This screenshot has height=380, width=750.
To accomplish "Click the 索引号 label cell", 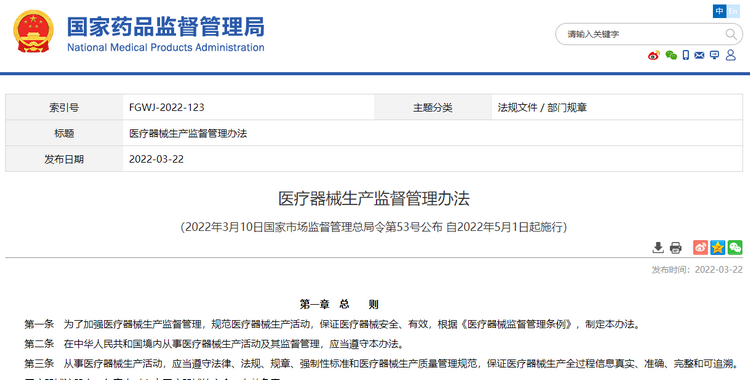I will click(x=64, y=107).
